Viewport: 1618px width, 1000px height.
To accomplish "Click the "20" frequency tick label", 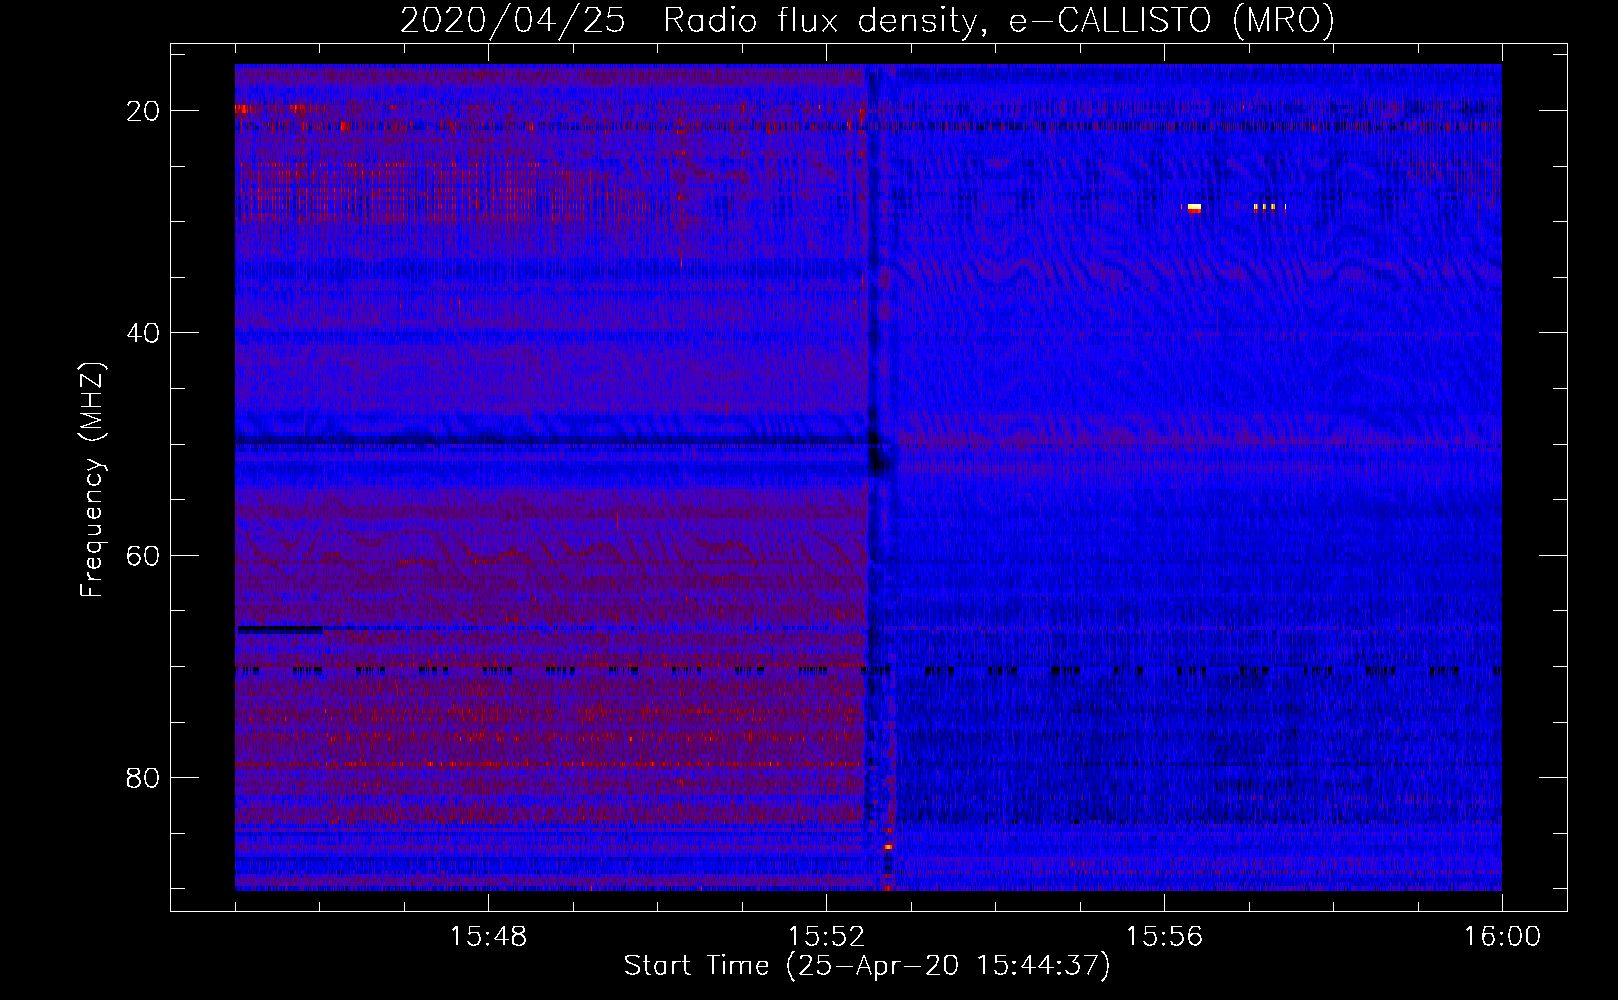I will (x=143, y=111).
